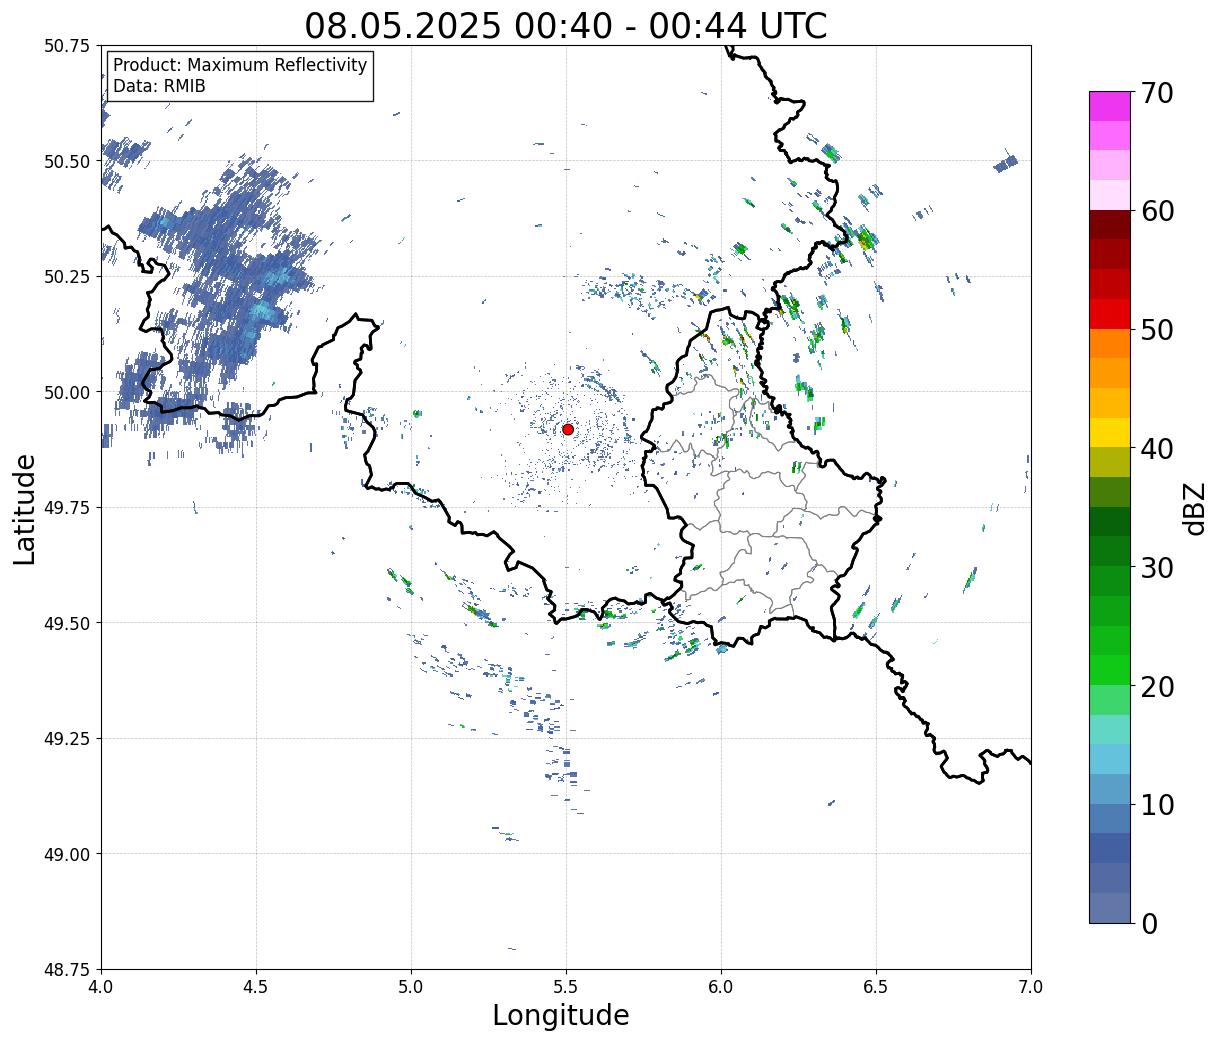Click the latitude tick label 50.25
This screenshot has height=1040, width=1219.
67,277
